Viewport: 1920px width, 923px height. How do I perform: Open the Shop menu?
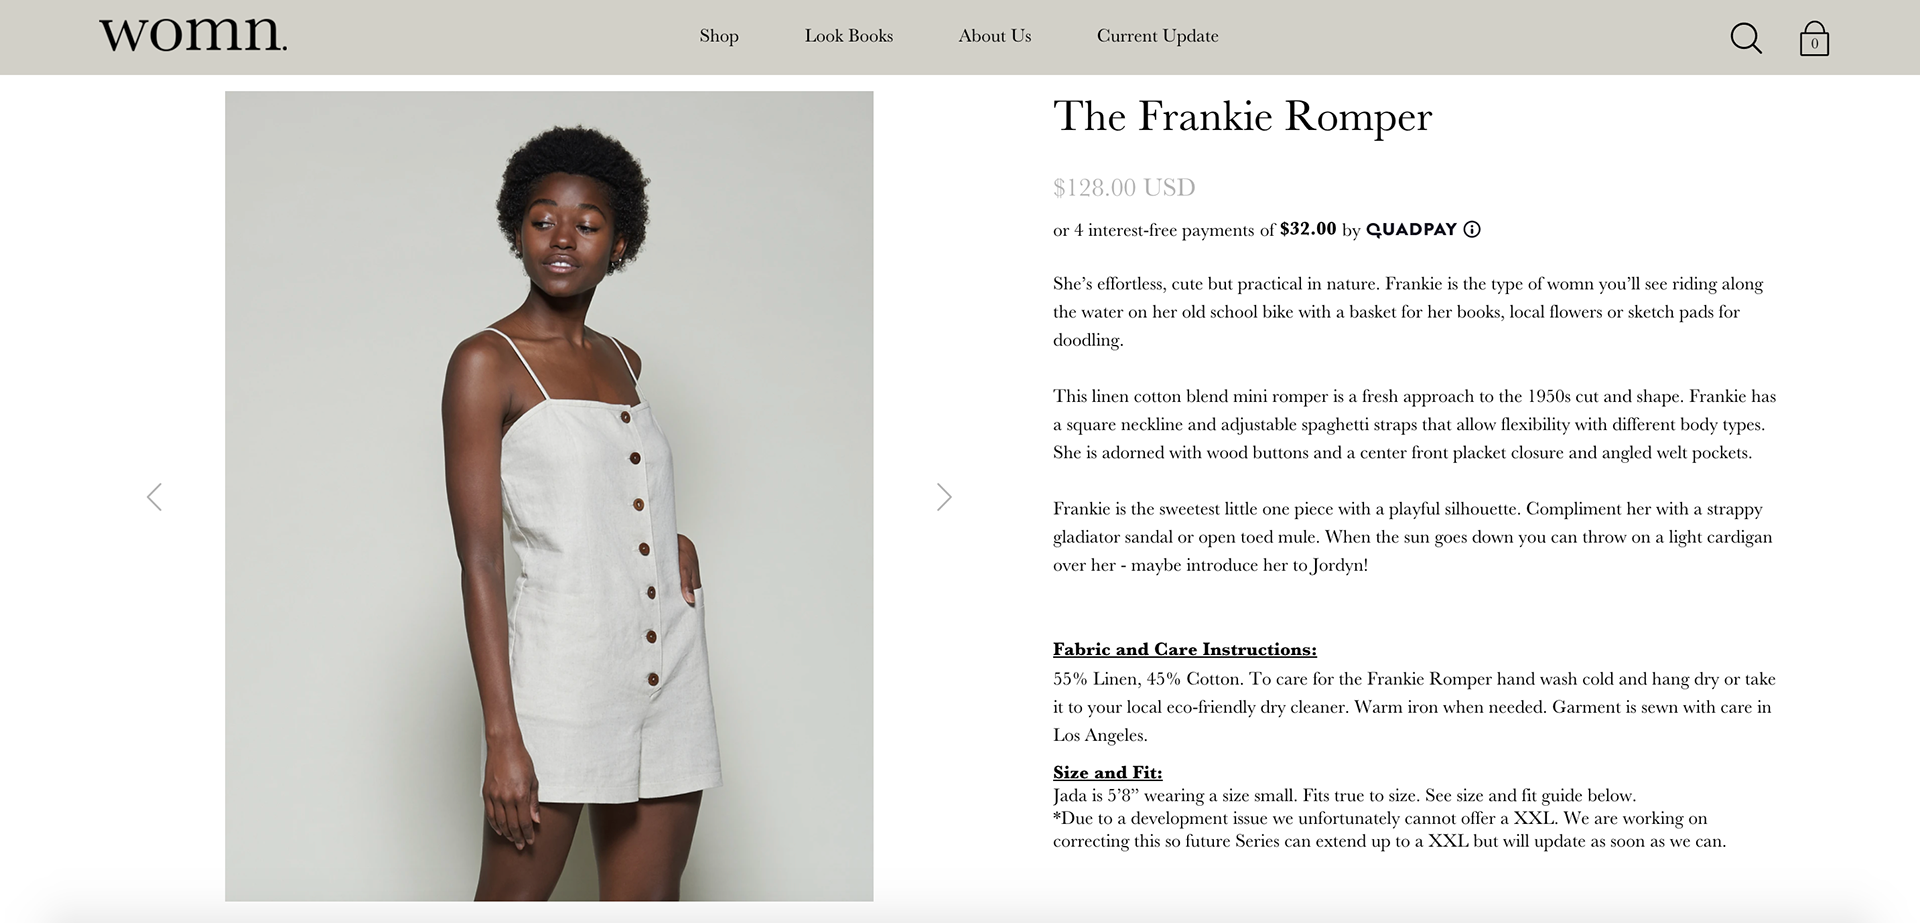(719, 36)
